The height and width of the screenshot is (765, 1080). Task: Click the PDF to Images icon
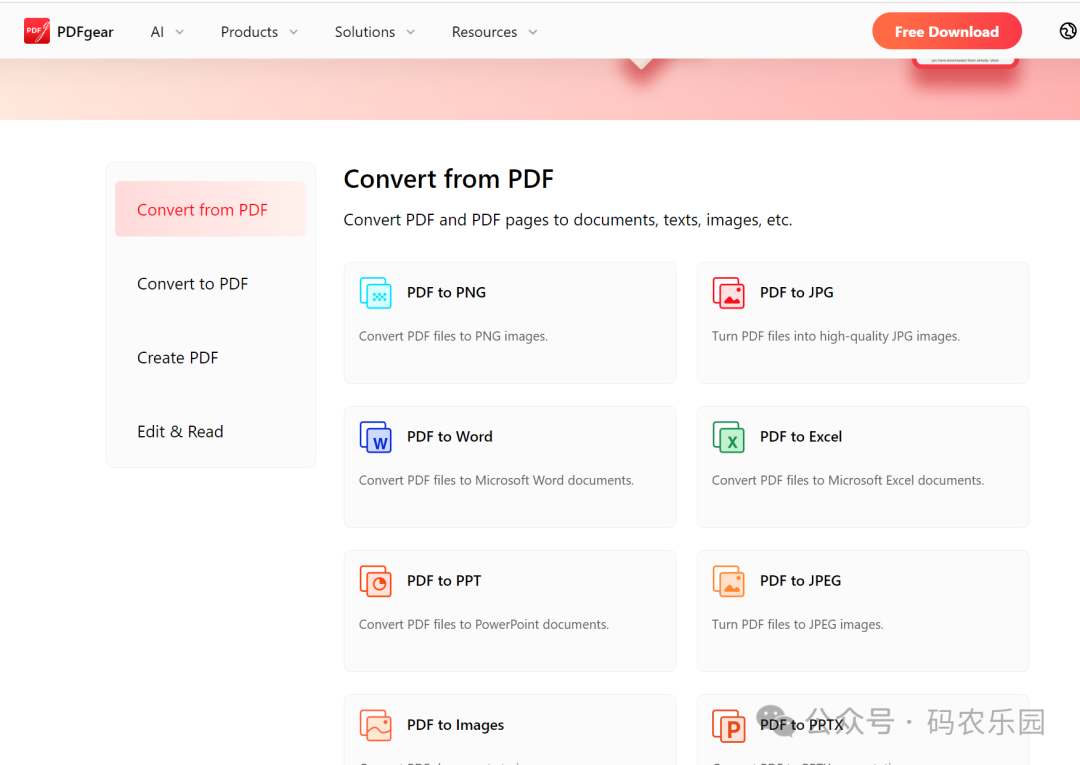tap(375, 724)
